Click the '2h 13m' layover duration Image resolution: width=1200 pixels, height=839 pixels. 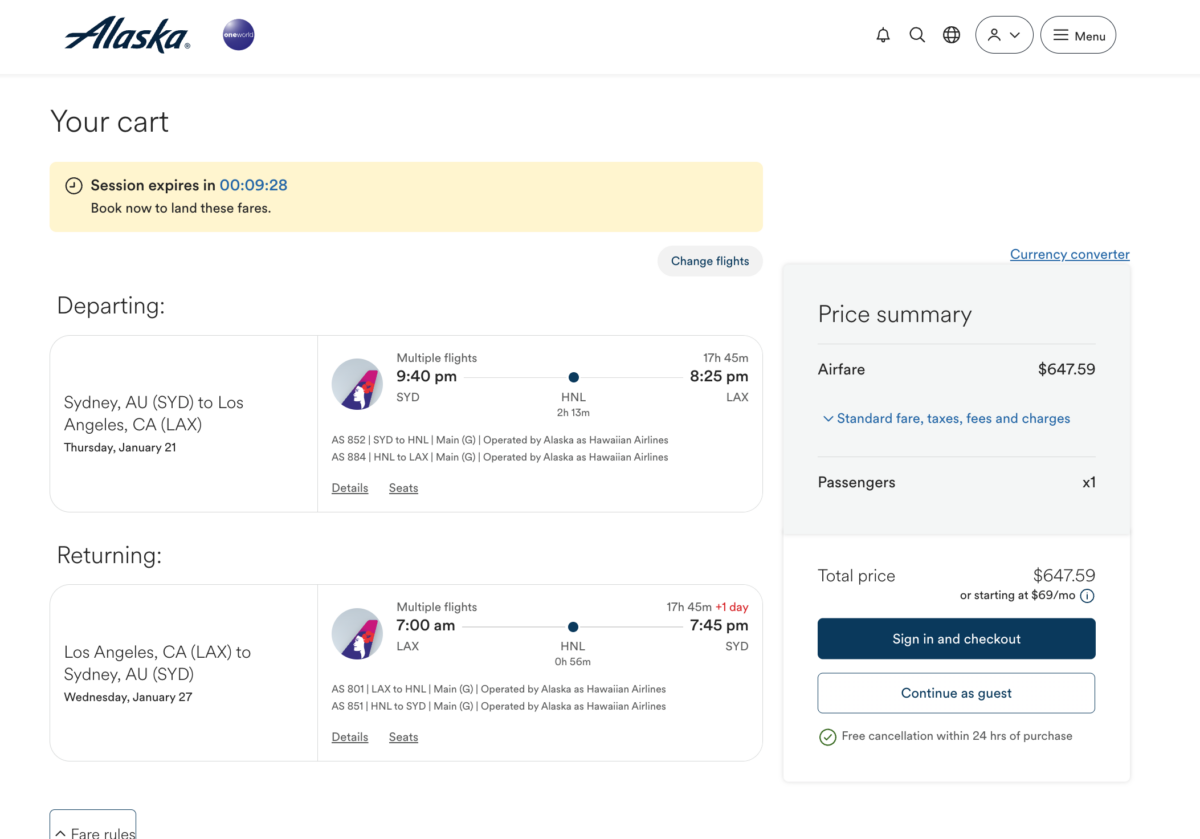[x=574, y=412]
